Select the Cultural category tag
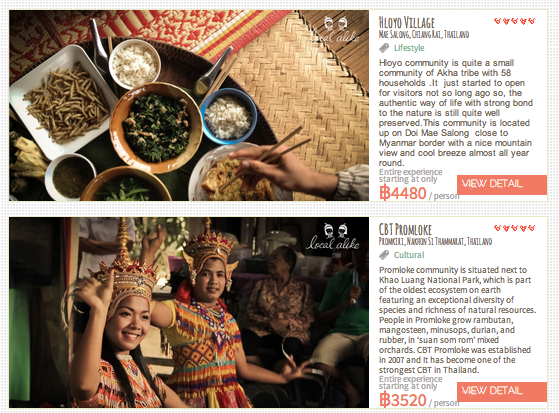This screenshot has width=559, height=413. (409, 255)
